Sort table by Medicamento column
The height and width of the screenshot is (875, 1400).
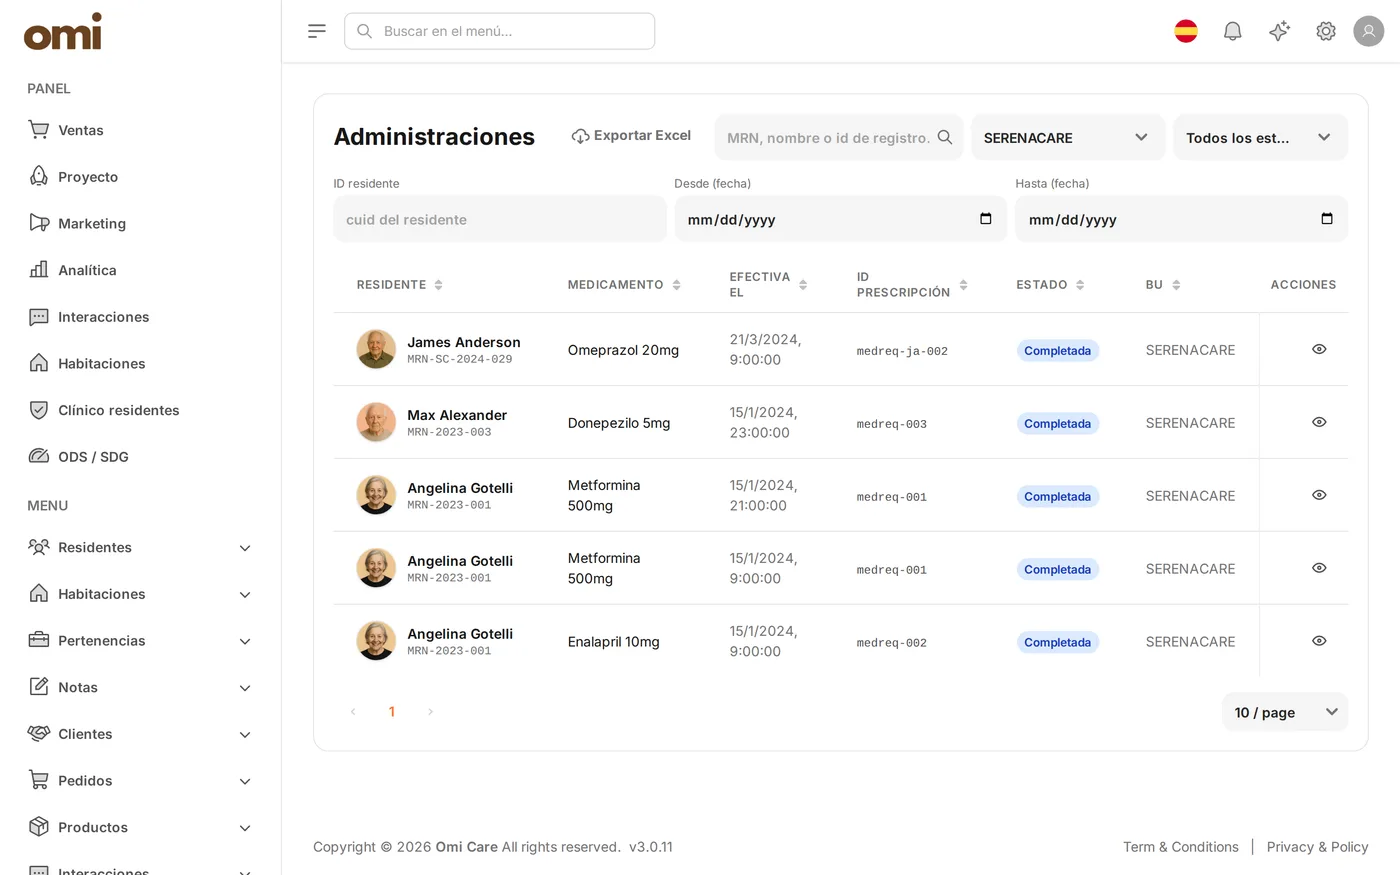(624, 285)
